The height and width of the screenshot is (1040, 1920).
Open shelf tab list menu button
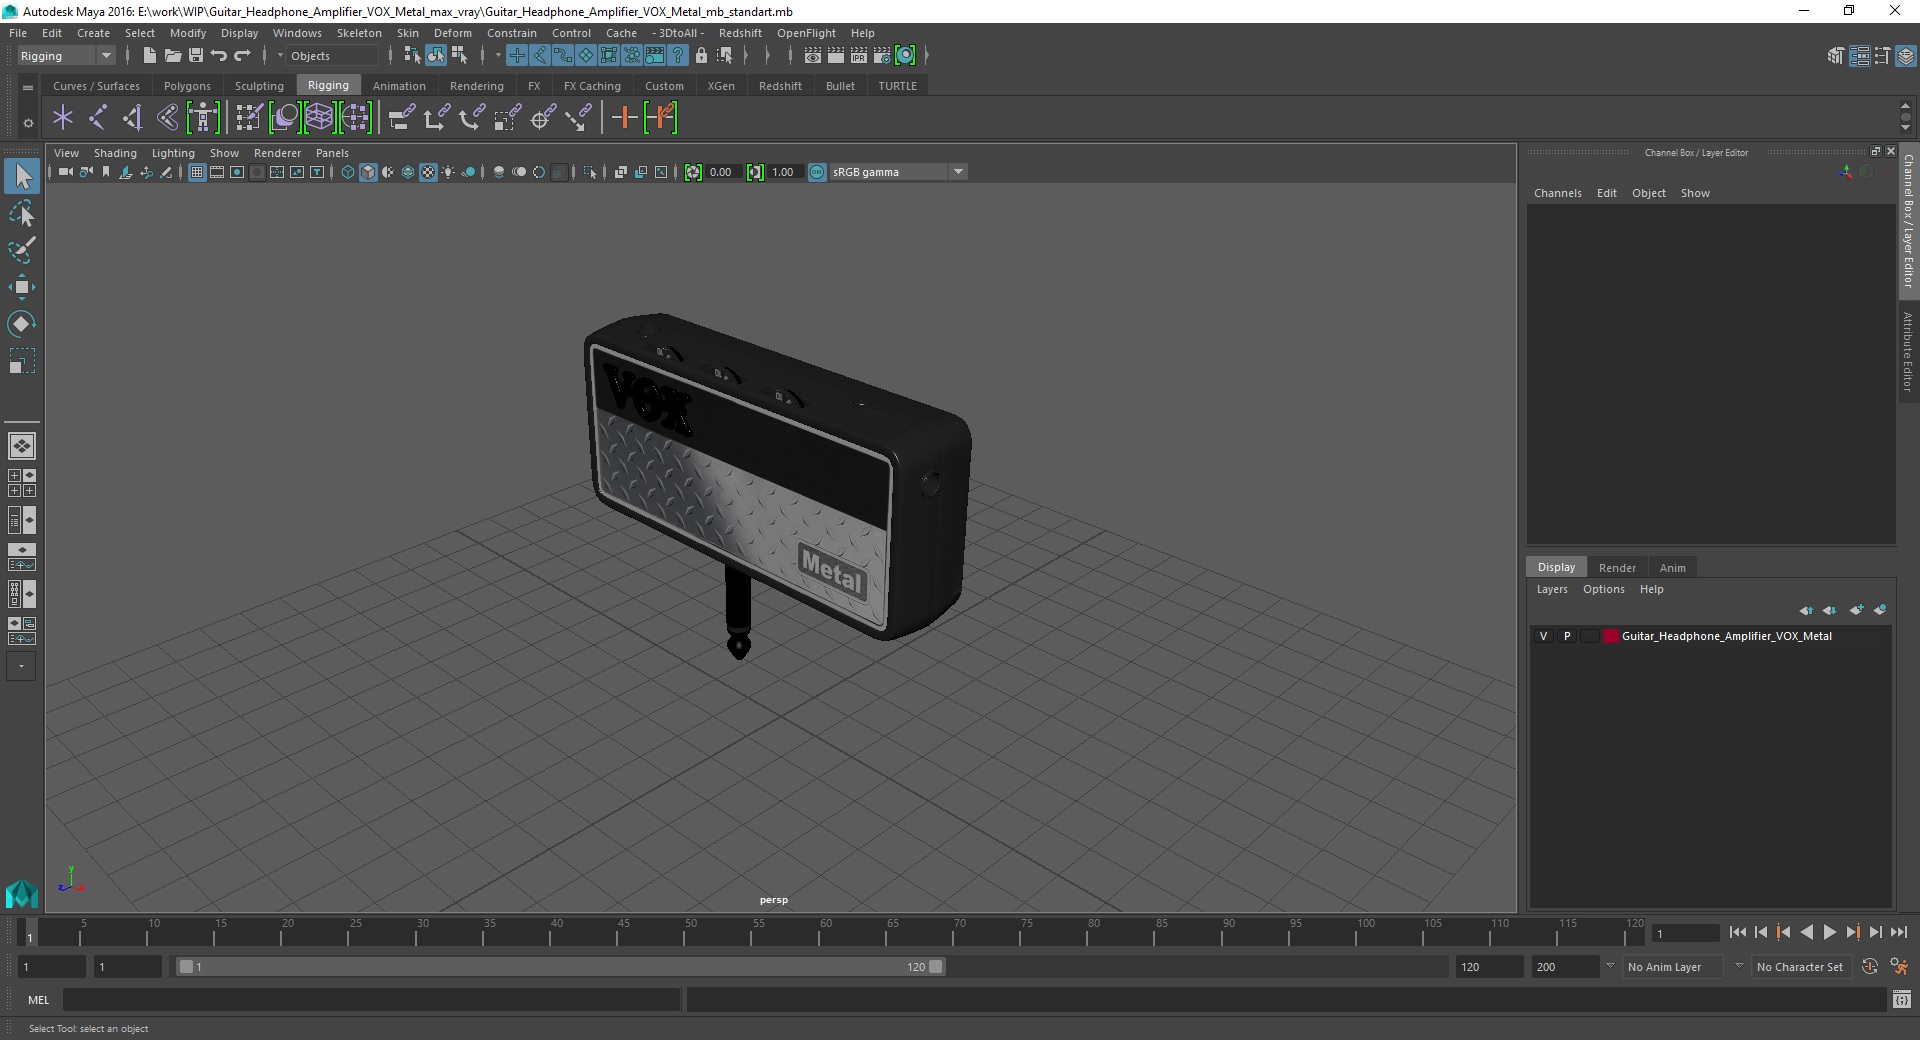[x=28, y=87]
